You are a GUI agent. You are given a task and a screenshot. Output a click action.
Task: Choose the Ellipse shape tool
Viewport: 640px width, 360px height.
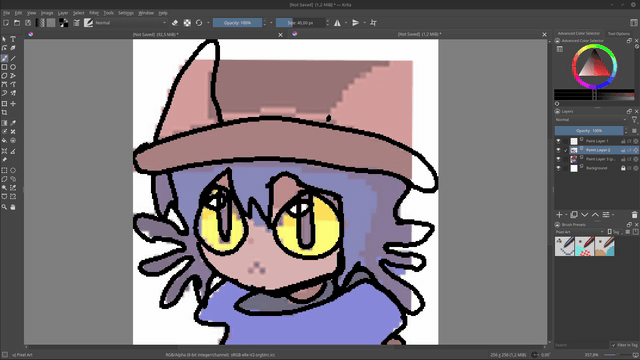[13, 67]
